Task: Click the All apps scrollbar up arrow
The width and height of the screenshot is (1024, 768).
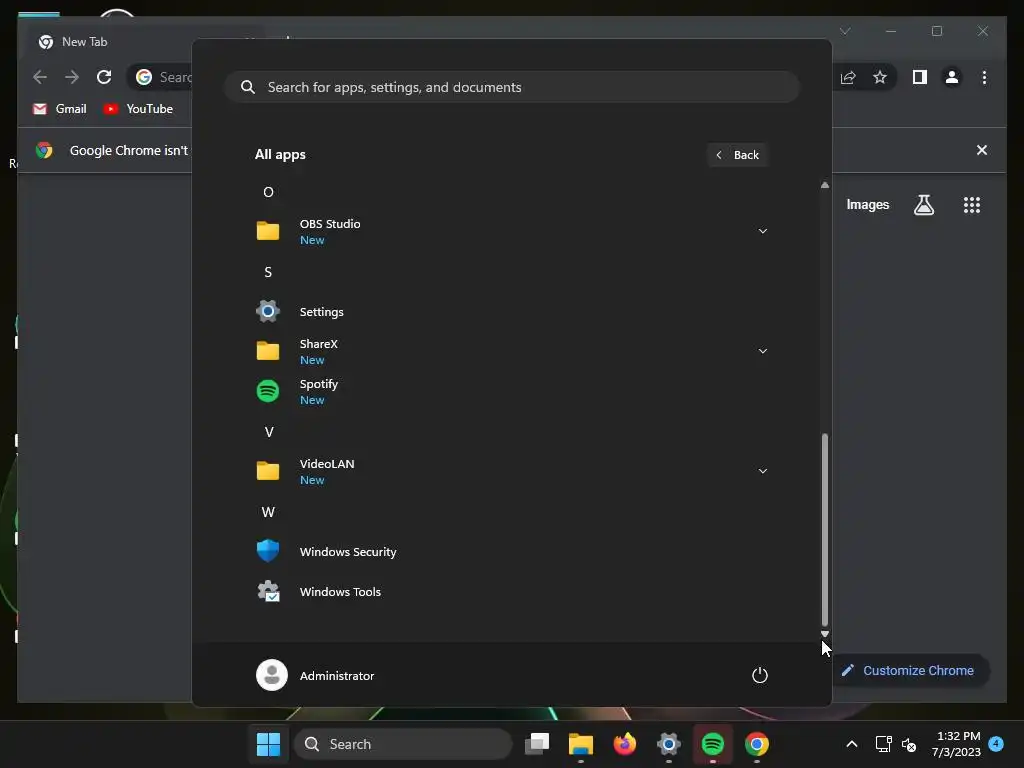Action: click(x=825, y=185)
